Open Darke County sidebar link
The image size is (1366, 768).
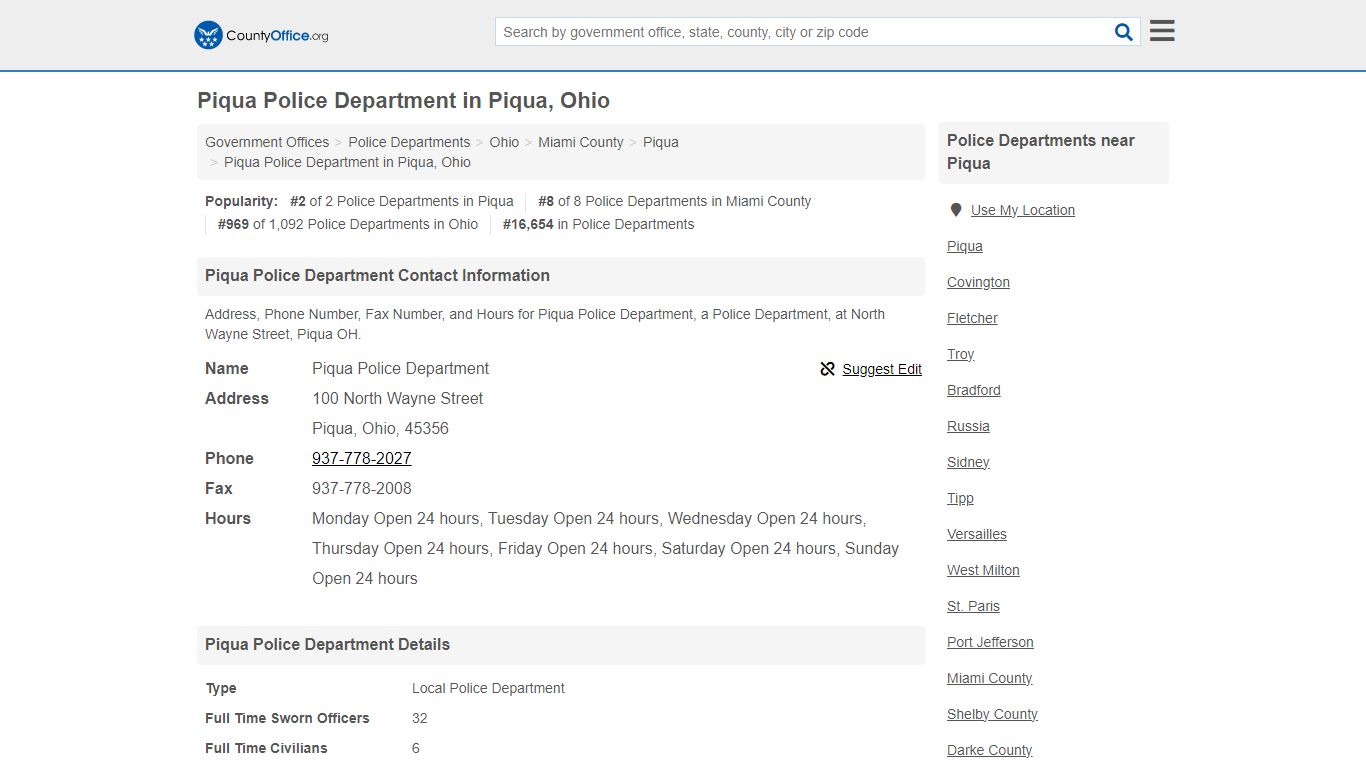(989, 750)
